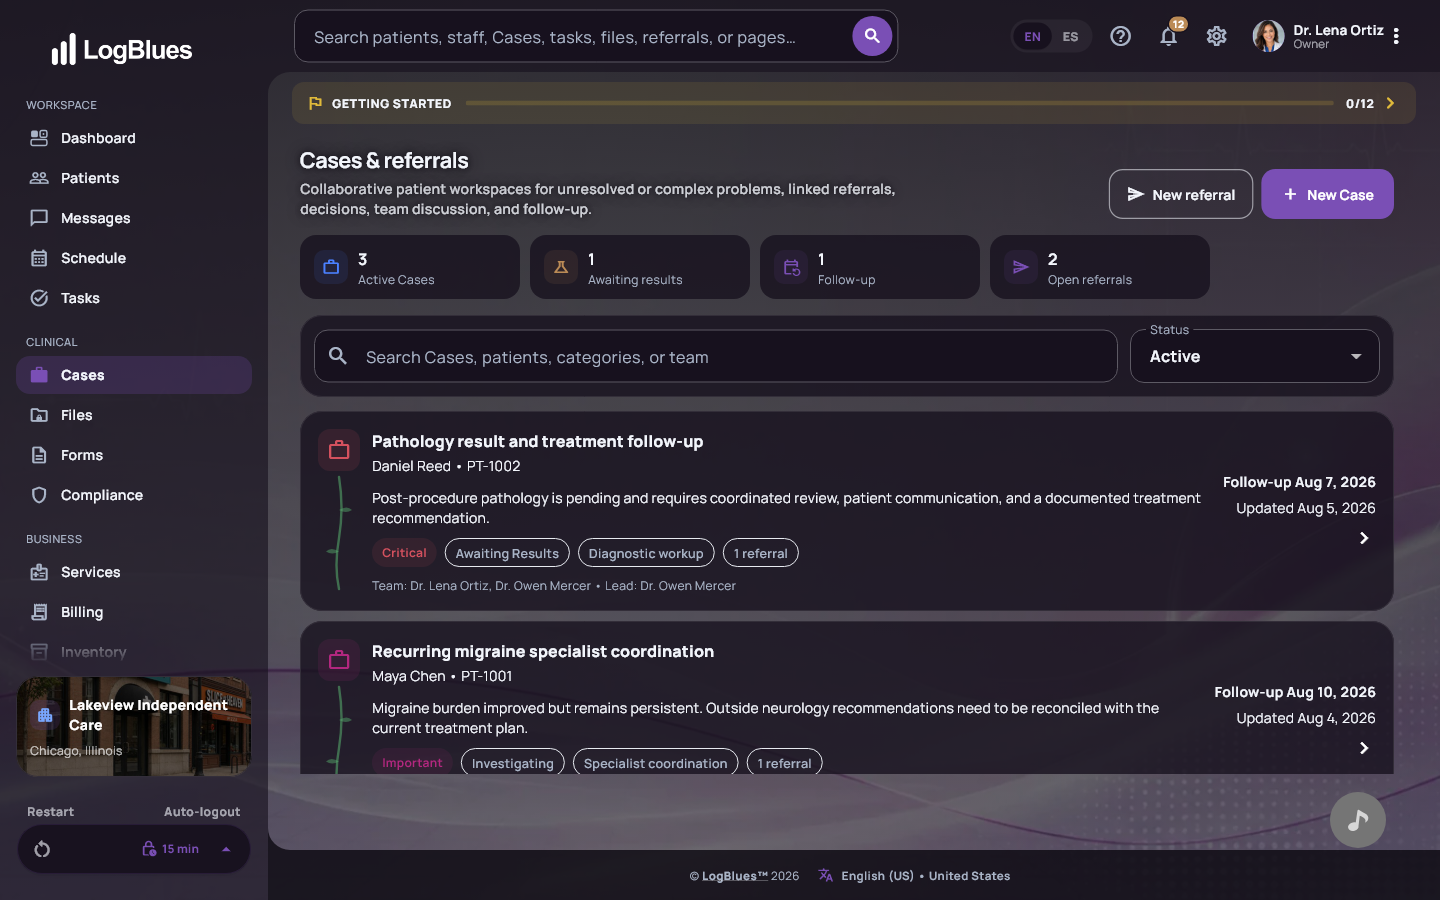Screen dimensions: 1440x900
Task: Open the Status Active dropdown
Action: point(1254,356)
